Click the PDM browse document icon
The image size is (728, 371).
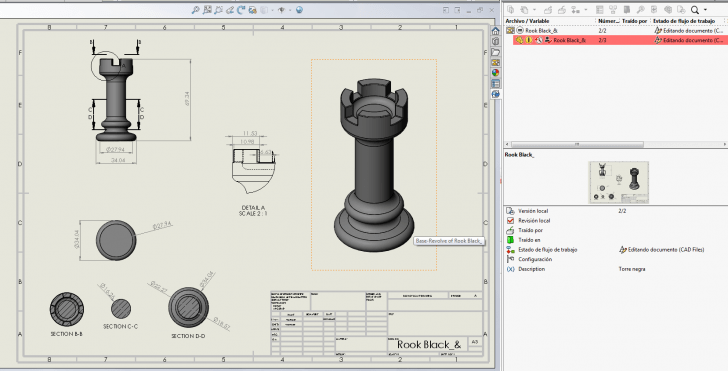[681, 9]
